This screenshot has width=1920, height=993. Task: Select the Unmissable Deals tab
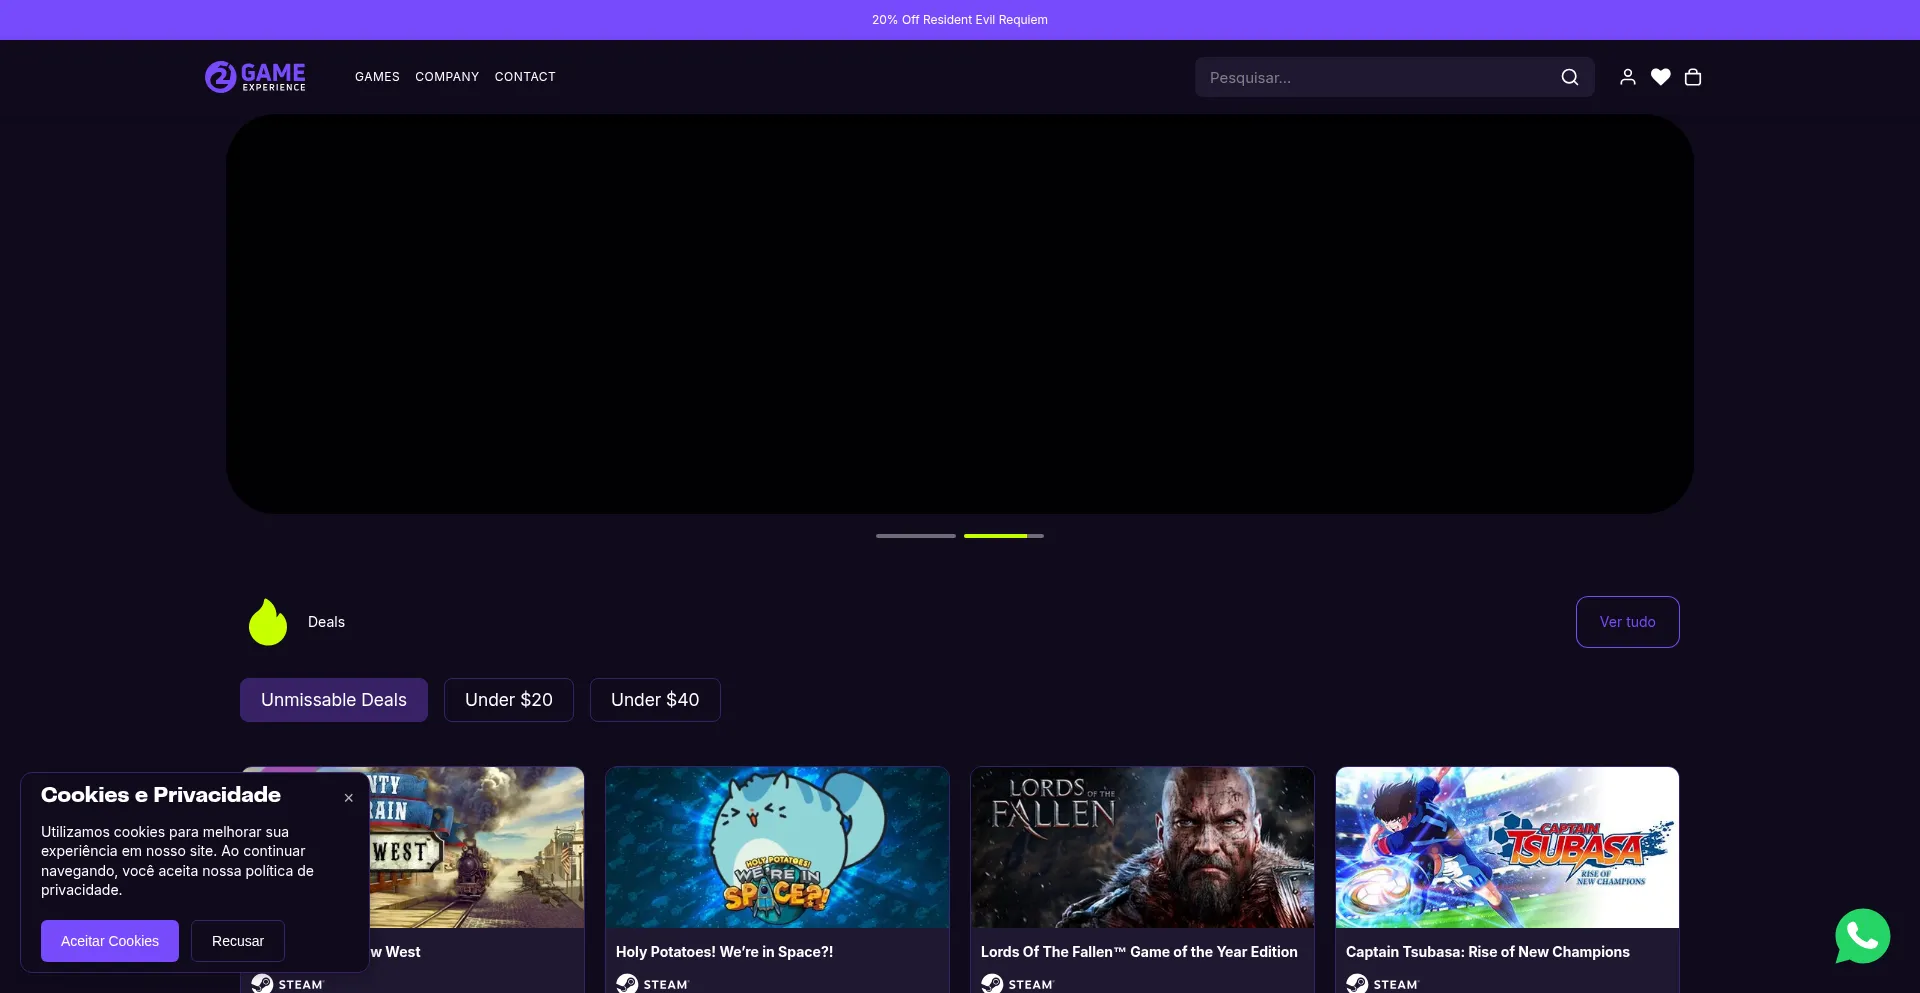334,700
